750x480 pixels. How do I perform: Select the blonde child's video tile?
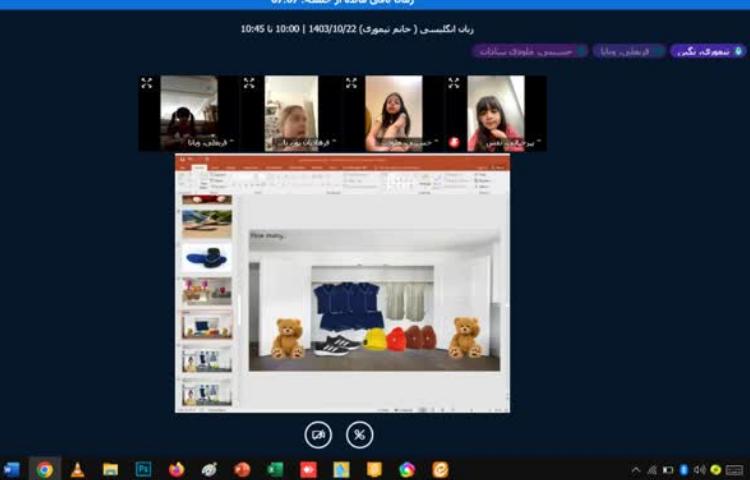(x=291, y=113)
